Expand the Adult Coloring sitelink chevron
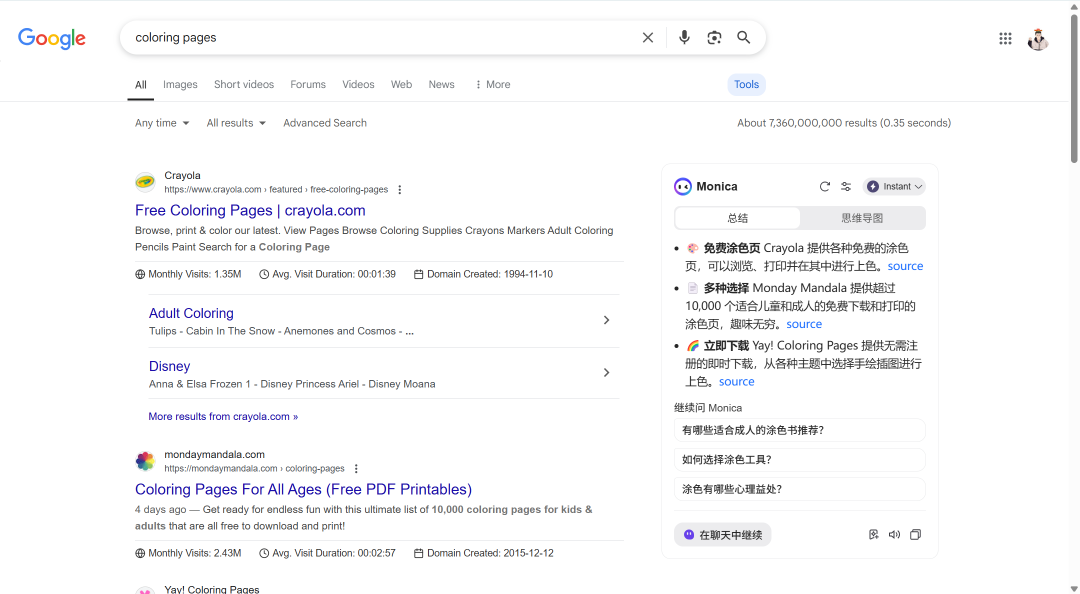The width and height of the screenshot is (1080, 594). pos(606,320)
